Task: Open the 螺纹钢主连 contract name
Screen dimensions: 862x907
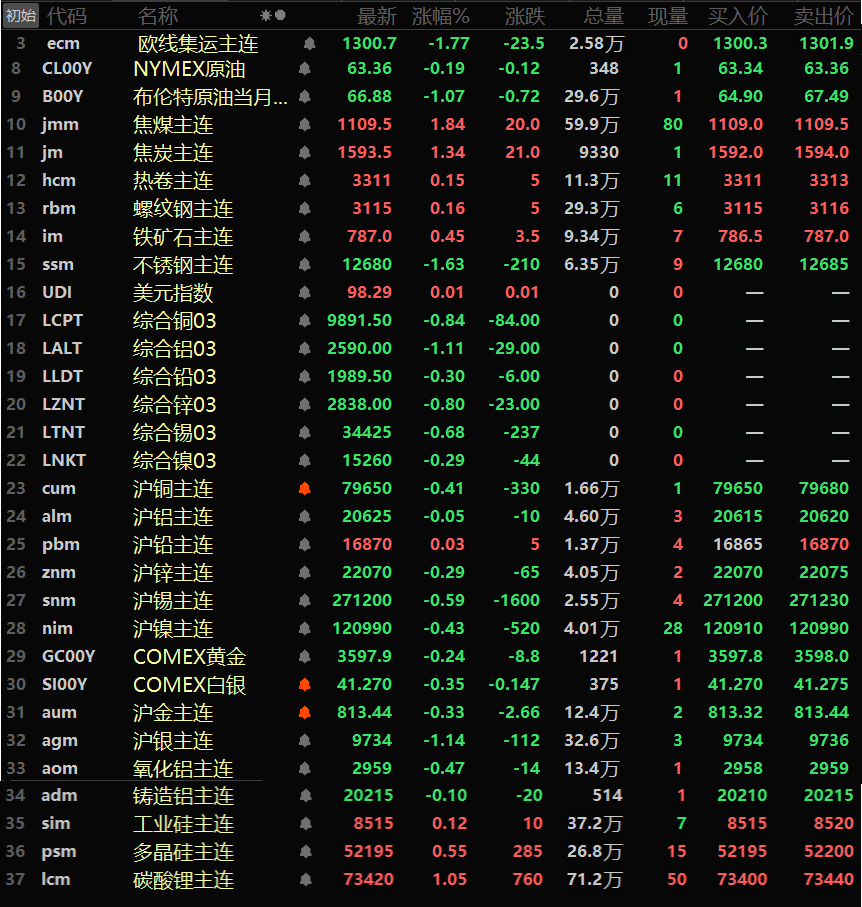Action: (x=183, y=209)
